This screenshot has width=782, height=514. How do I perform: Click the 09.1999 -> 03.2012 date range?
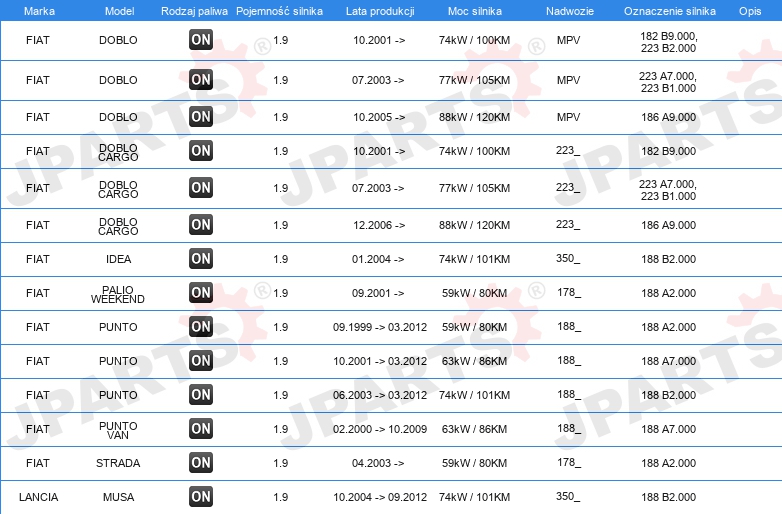tap(380, 327)
